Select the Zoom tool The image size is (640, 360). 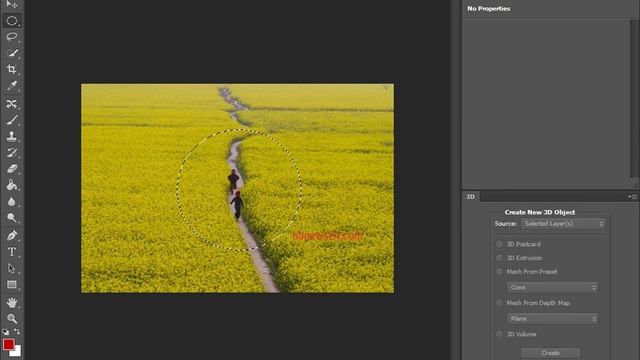tap(12, 318)
